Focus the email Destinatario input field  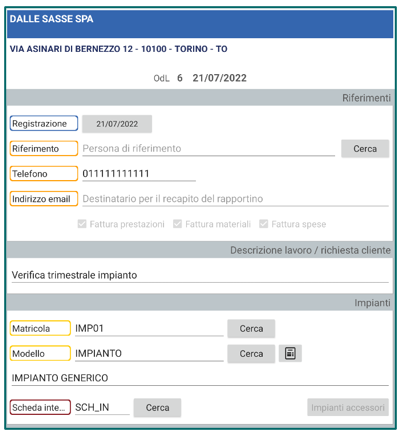(x=235, y=199)
